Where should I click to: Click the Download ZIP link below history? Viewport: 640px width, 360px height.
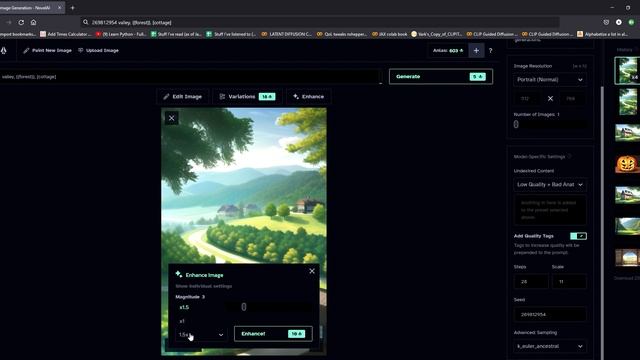click(627, 278)
